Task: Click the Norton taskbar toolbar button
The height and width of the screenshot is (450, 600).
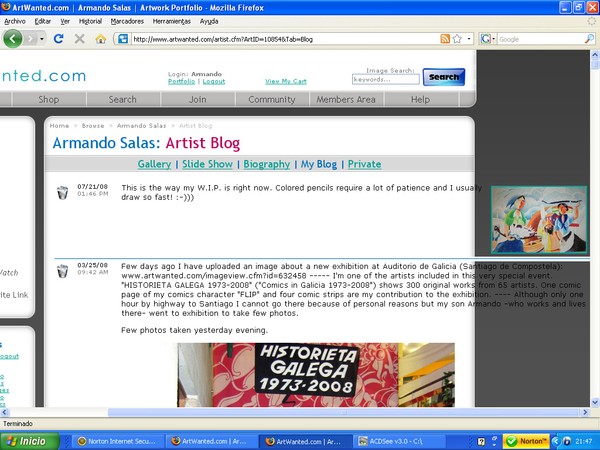Action: click(526, 441)
